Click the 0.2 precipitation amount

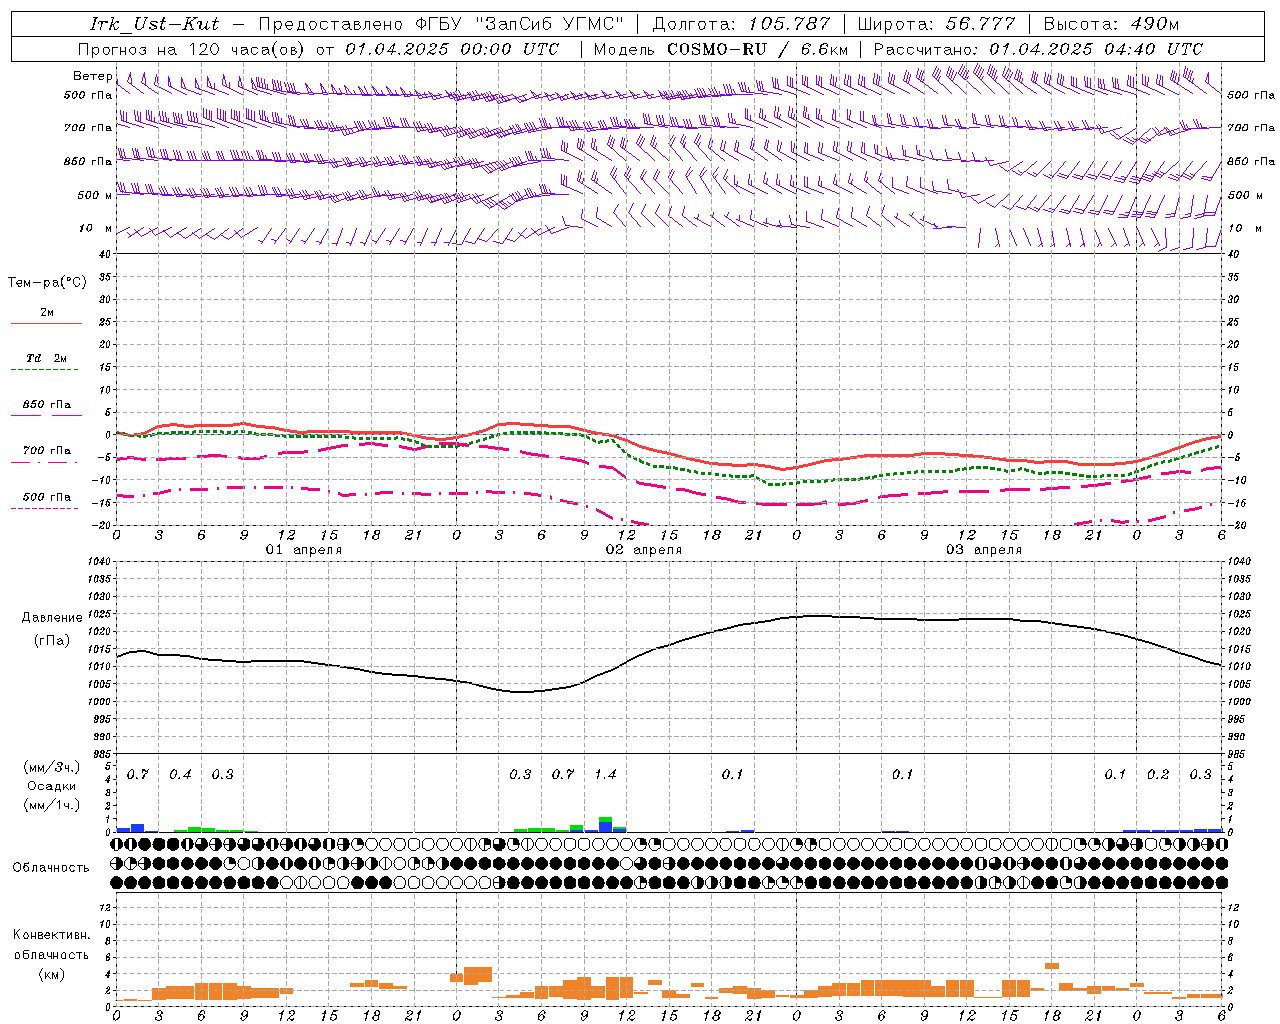pyautogui.click(x=1158, y=774)
